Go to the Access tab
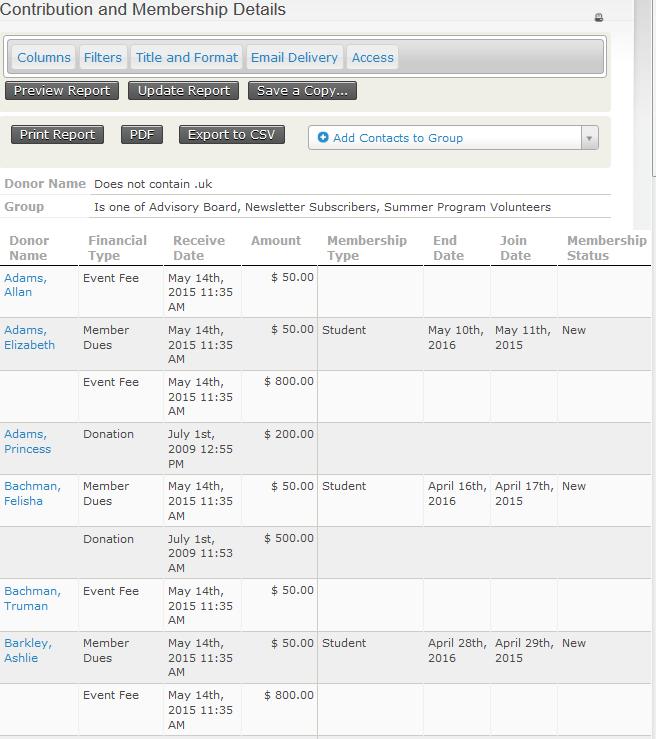The height and width of the screenshot is (739, 656). pyautogui.click(x=372, y=58)
